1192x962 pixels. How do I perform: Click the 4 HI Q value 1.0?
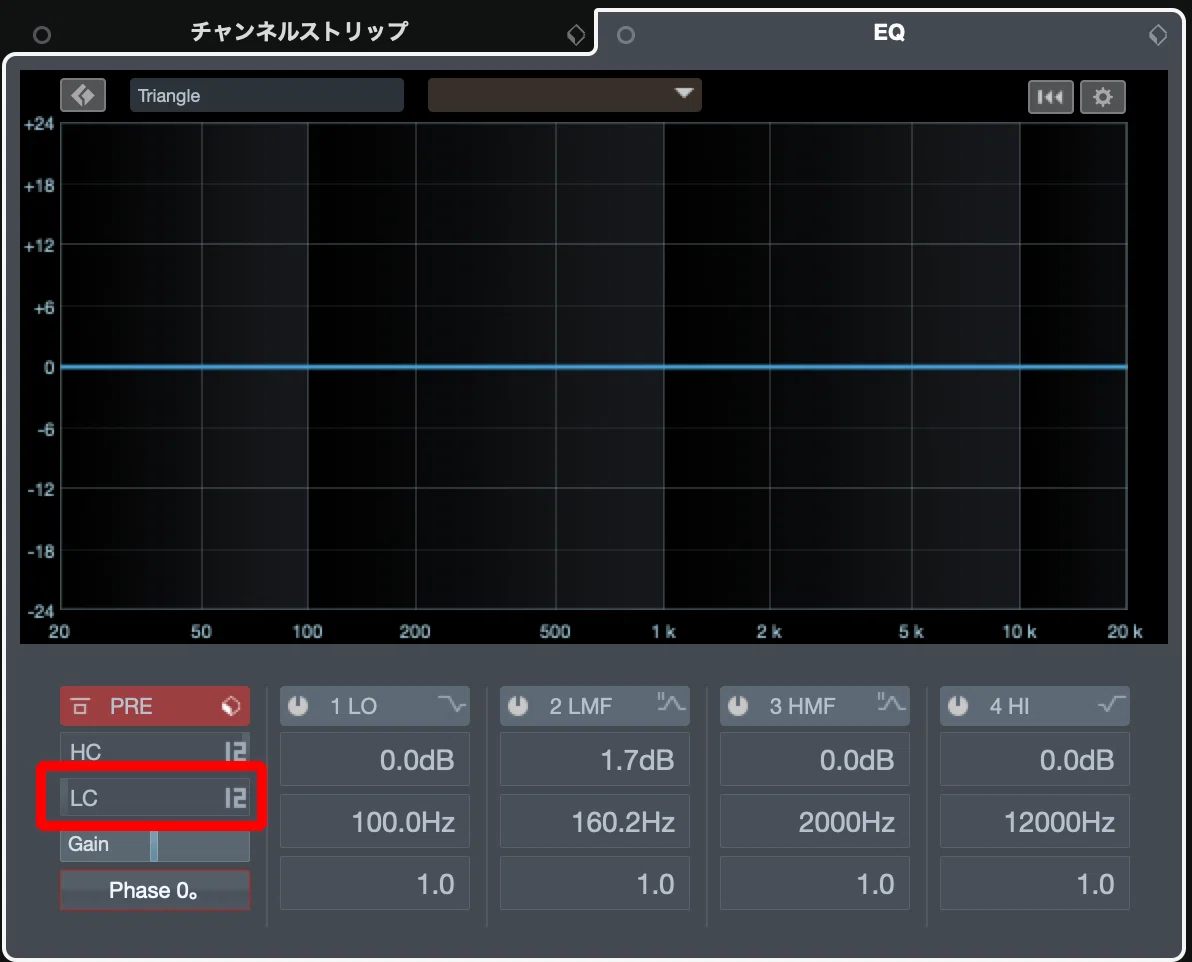(1035, 884)
